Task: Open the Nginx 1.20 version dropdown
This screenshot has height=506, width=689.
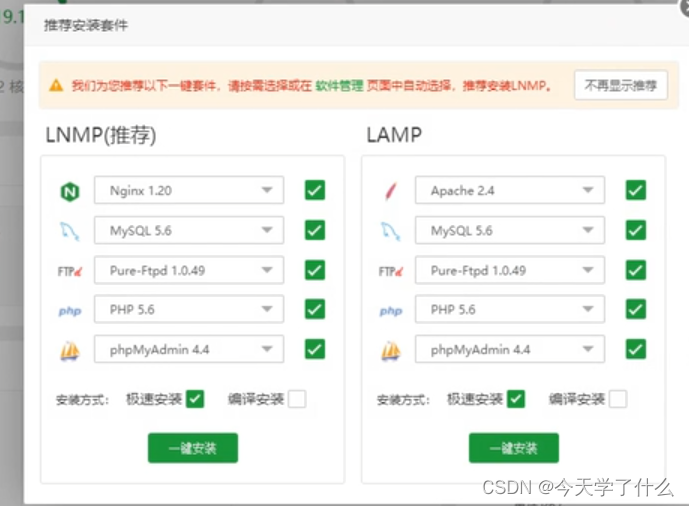Action: (189, 190)
